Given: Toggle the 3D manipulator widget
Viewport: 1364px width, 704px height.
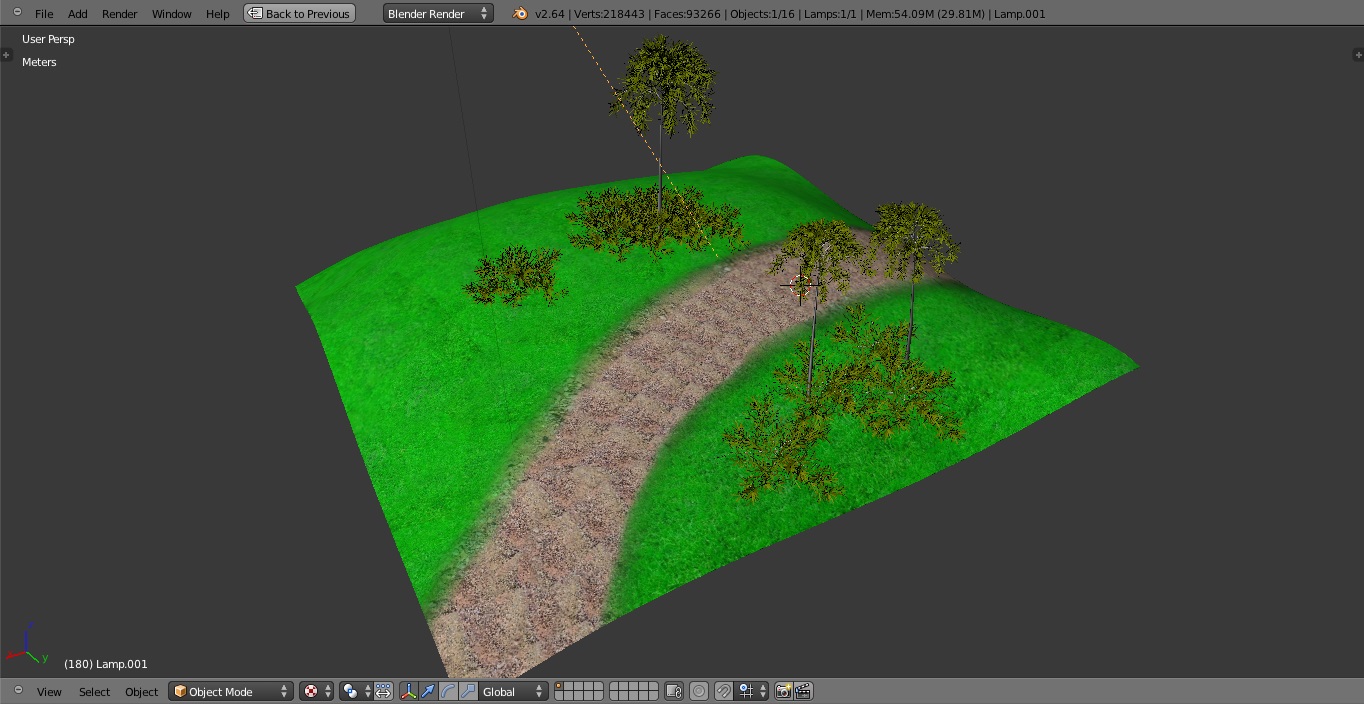Looking at the screenshot, I should point(409,691).
